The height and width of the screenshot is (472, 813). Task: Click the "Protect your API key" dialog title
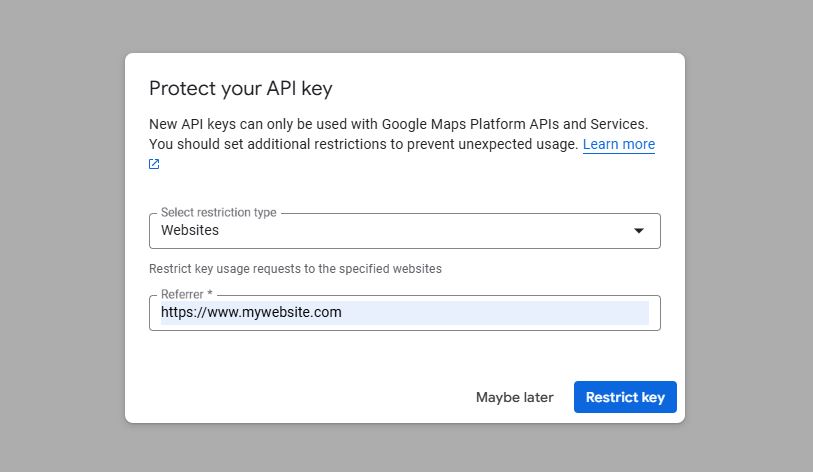240,88
